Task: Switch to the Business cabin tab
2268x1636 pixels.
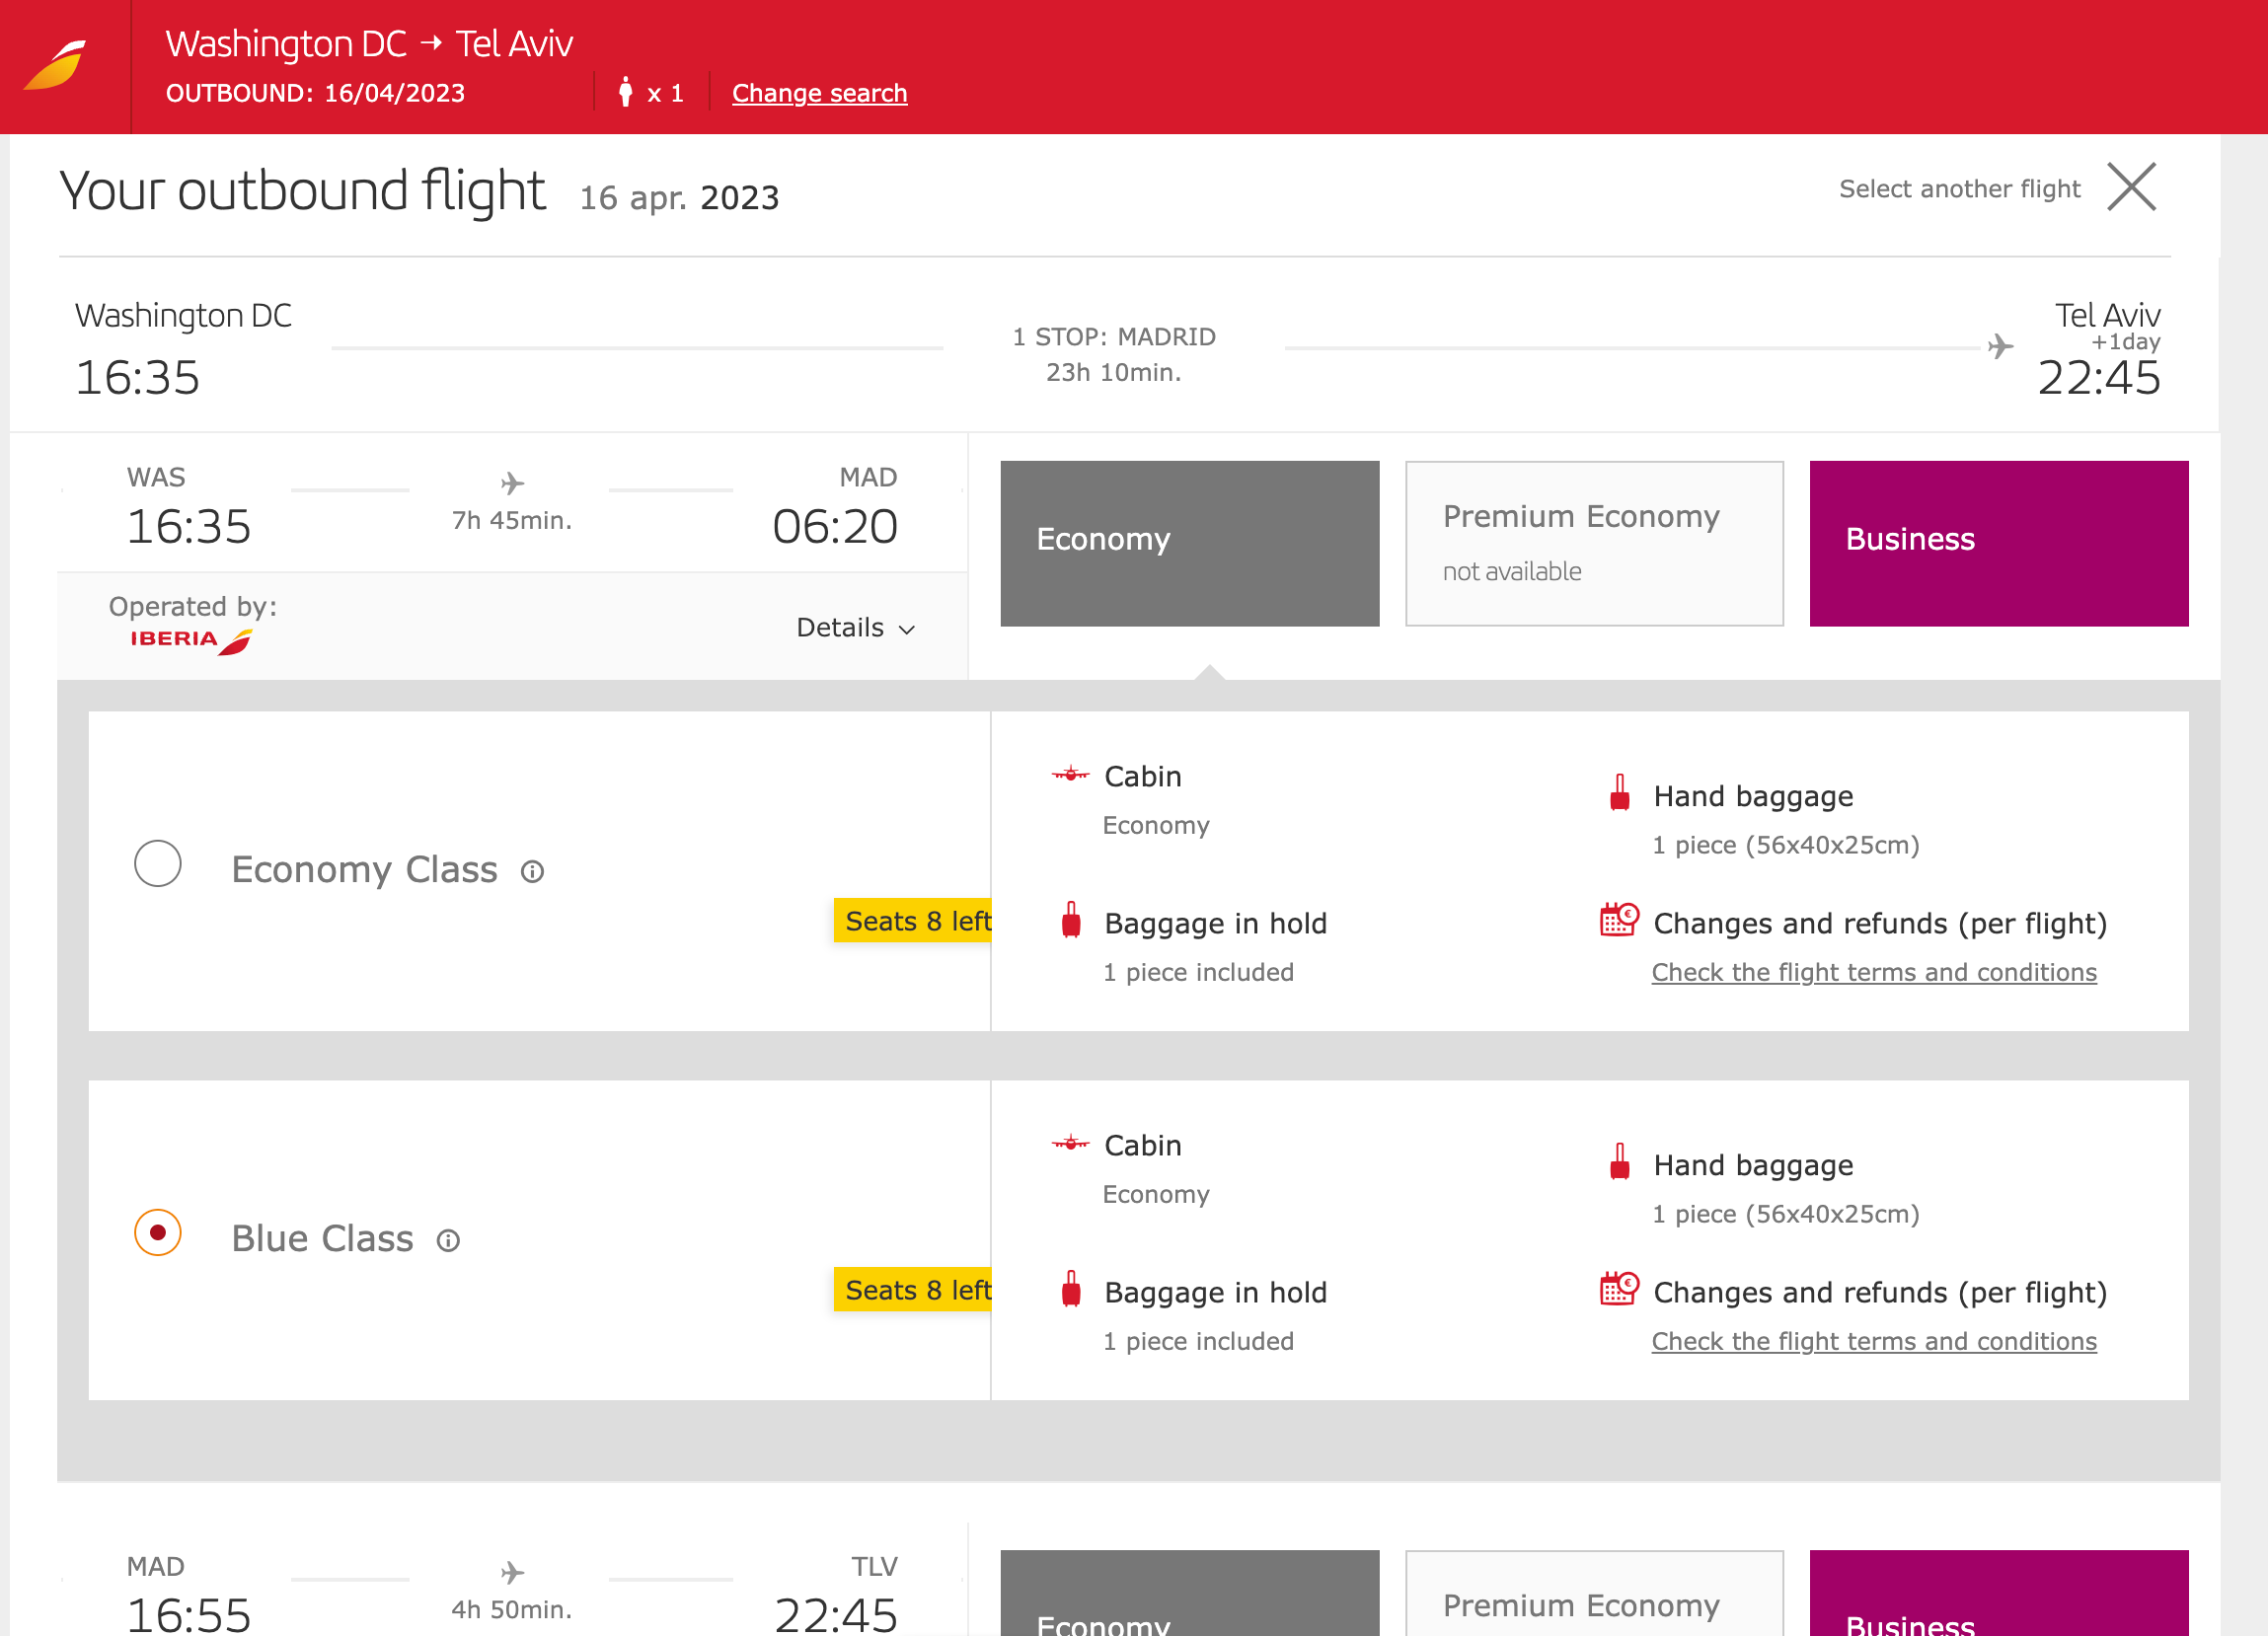Action: 1999,542
